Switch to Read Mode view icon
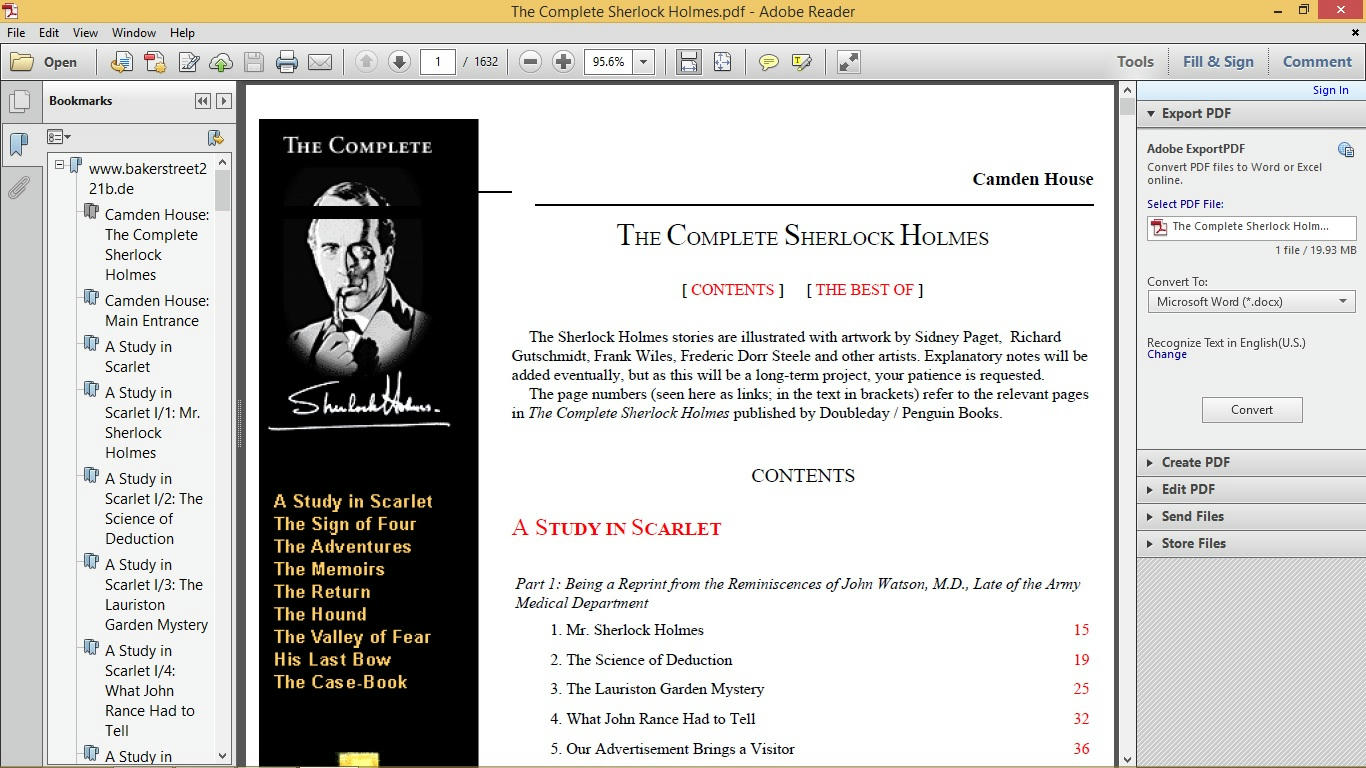The width and height of the screenshot is (1366, 768). pos(848,62)
